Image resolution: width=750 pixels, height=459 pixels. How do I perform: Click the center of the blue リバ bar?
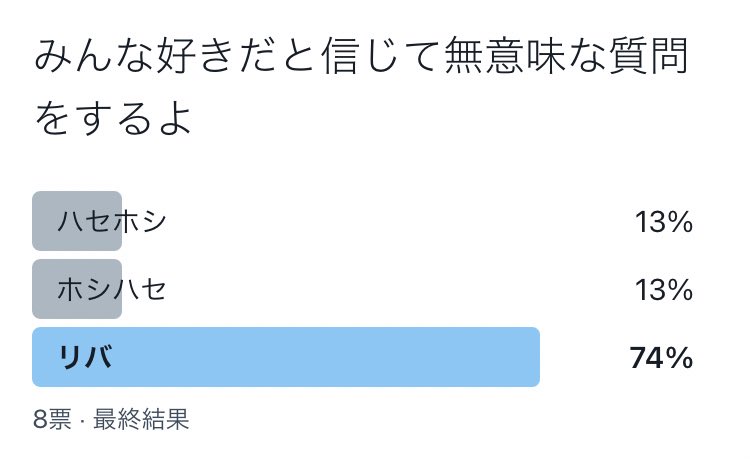286,357
